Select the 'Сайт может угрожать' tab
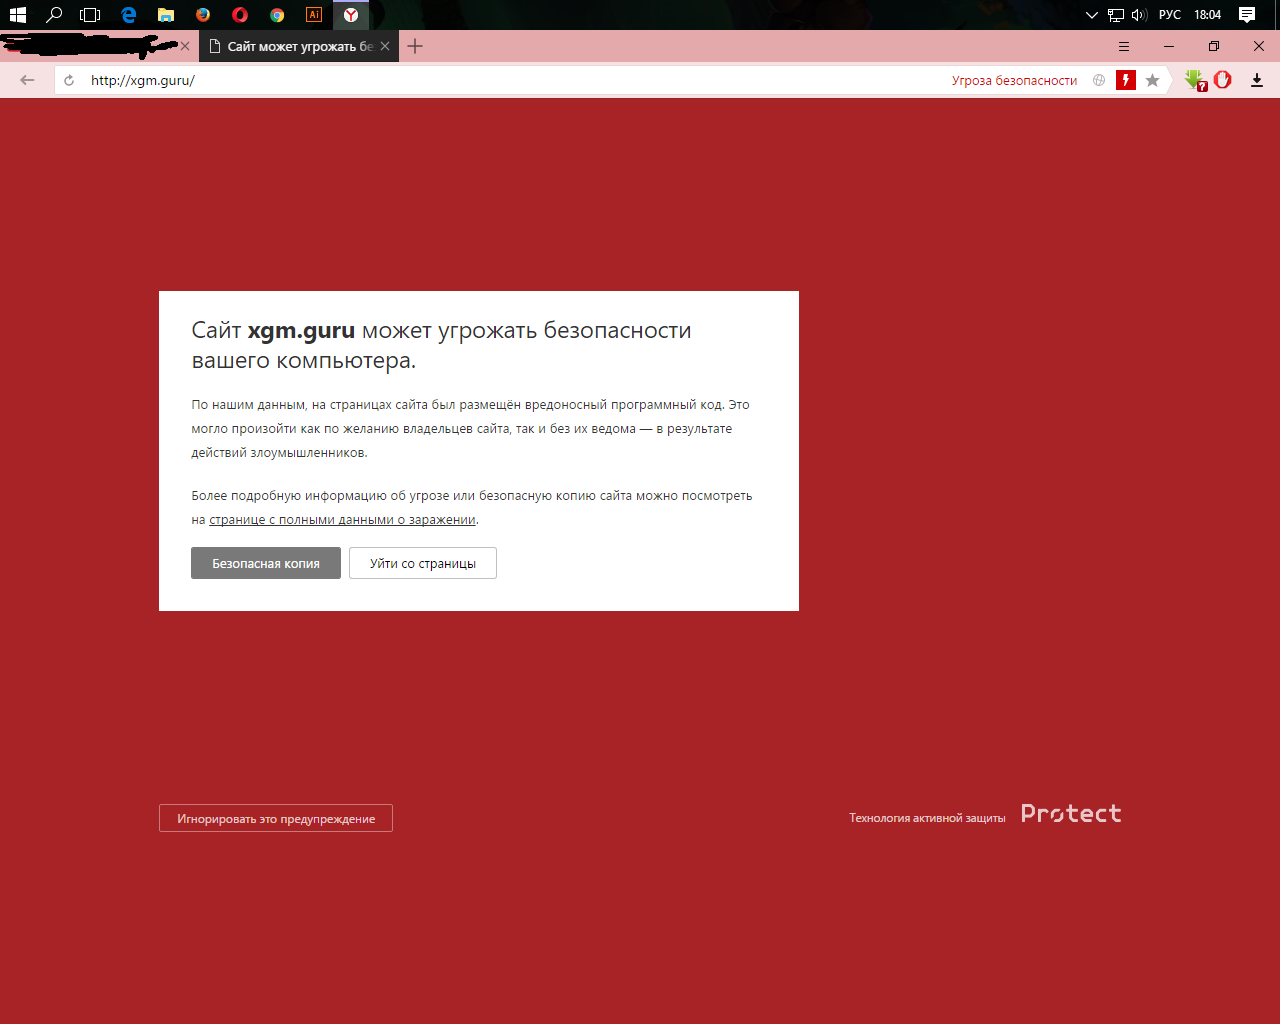This screenshot has width=1280, height=1024. click(x=299, y=46)
